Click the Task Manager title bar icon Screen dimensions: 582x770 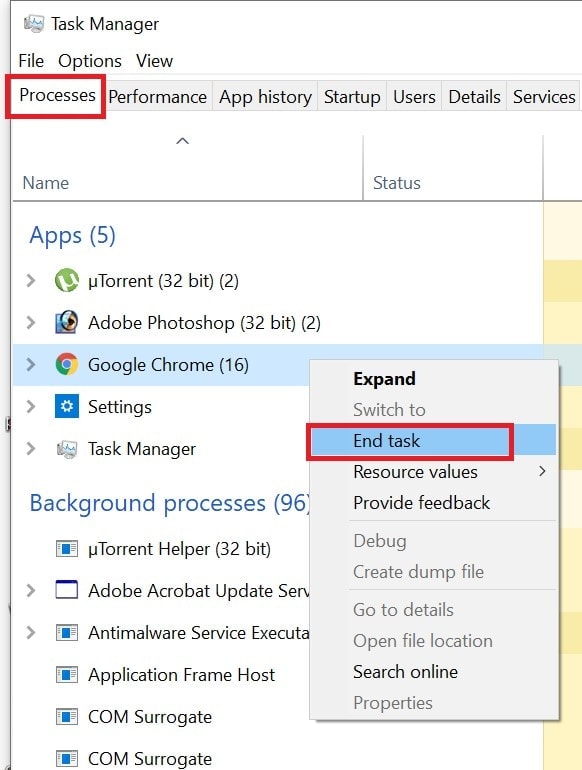pyautogui.click(x=33, y=24)
